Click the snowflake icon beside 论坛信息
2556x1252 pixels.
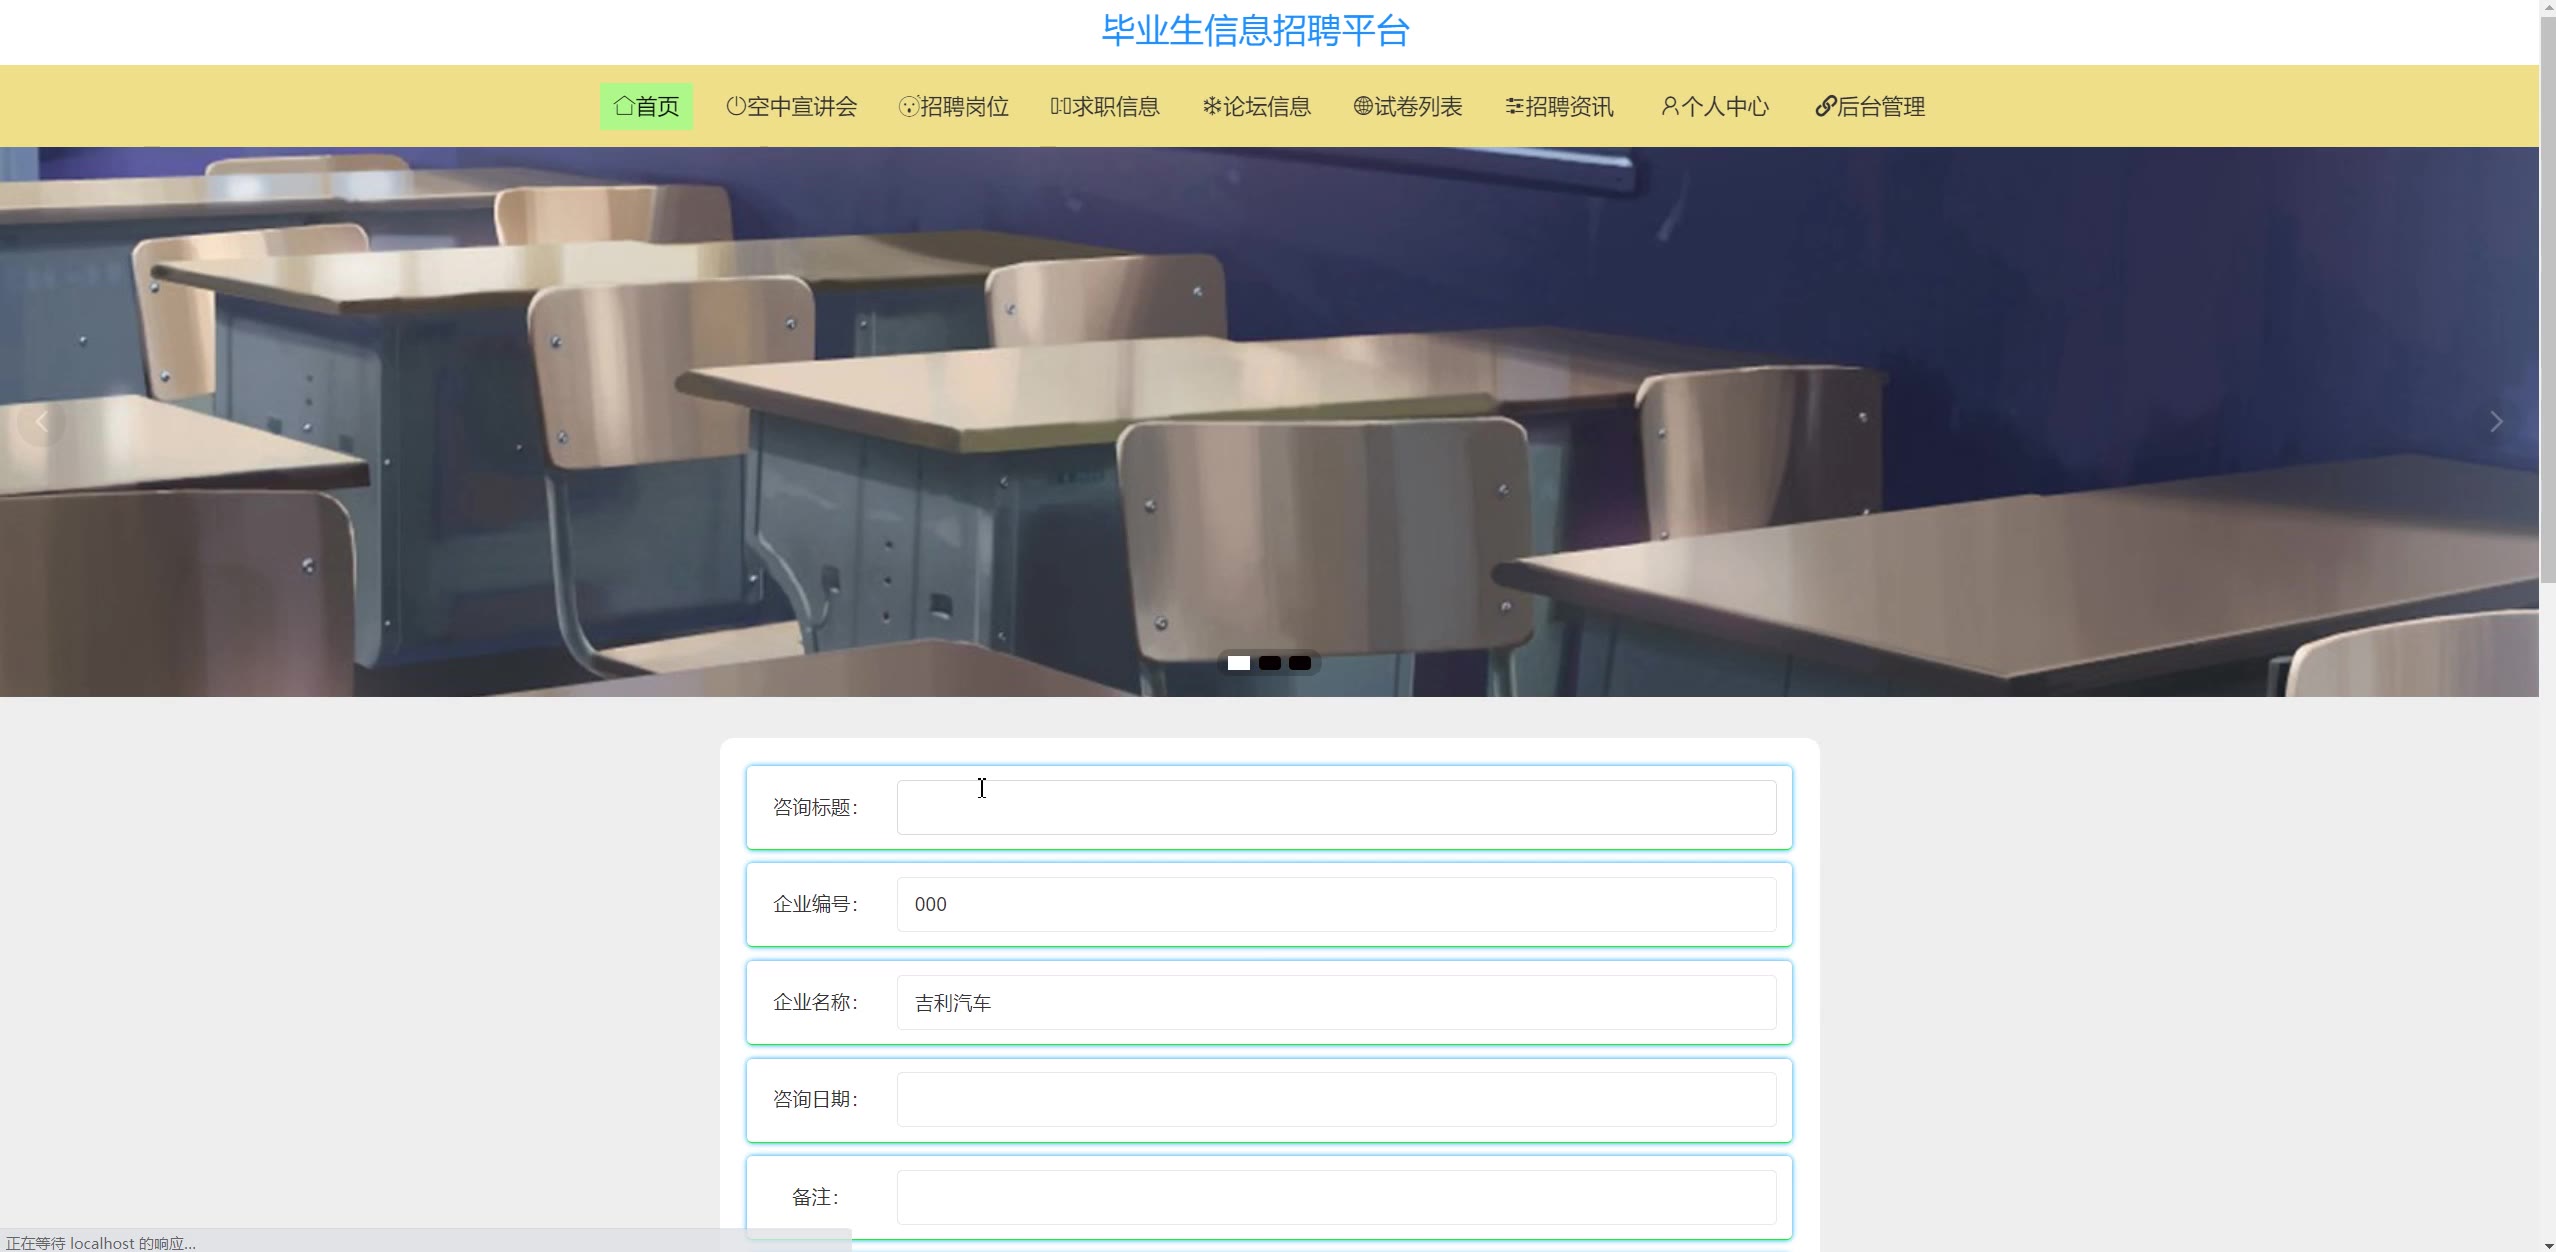(x=1212, y=105)
